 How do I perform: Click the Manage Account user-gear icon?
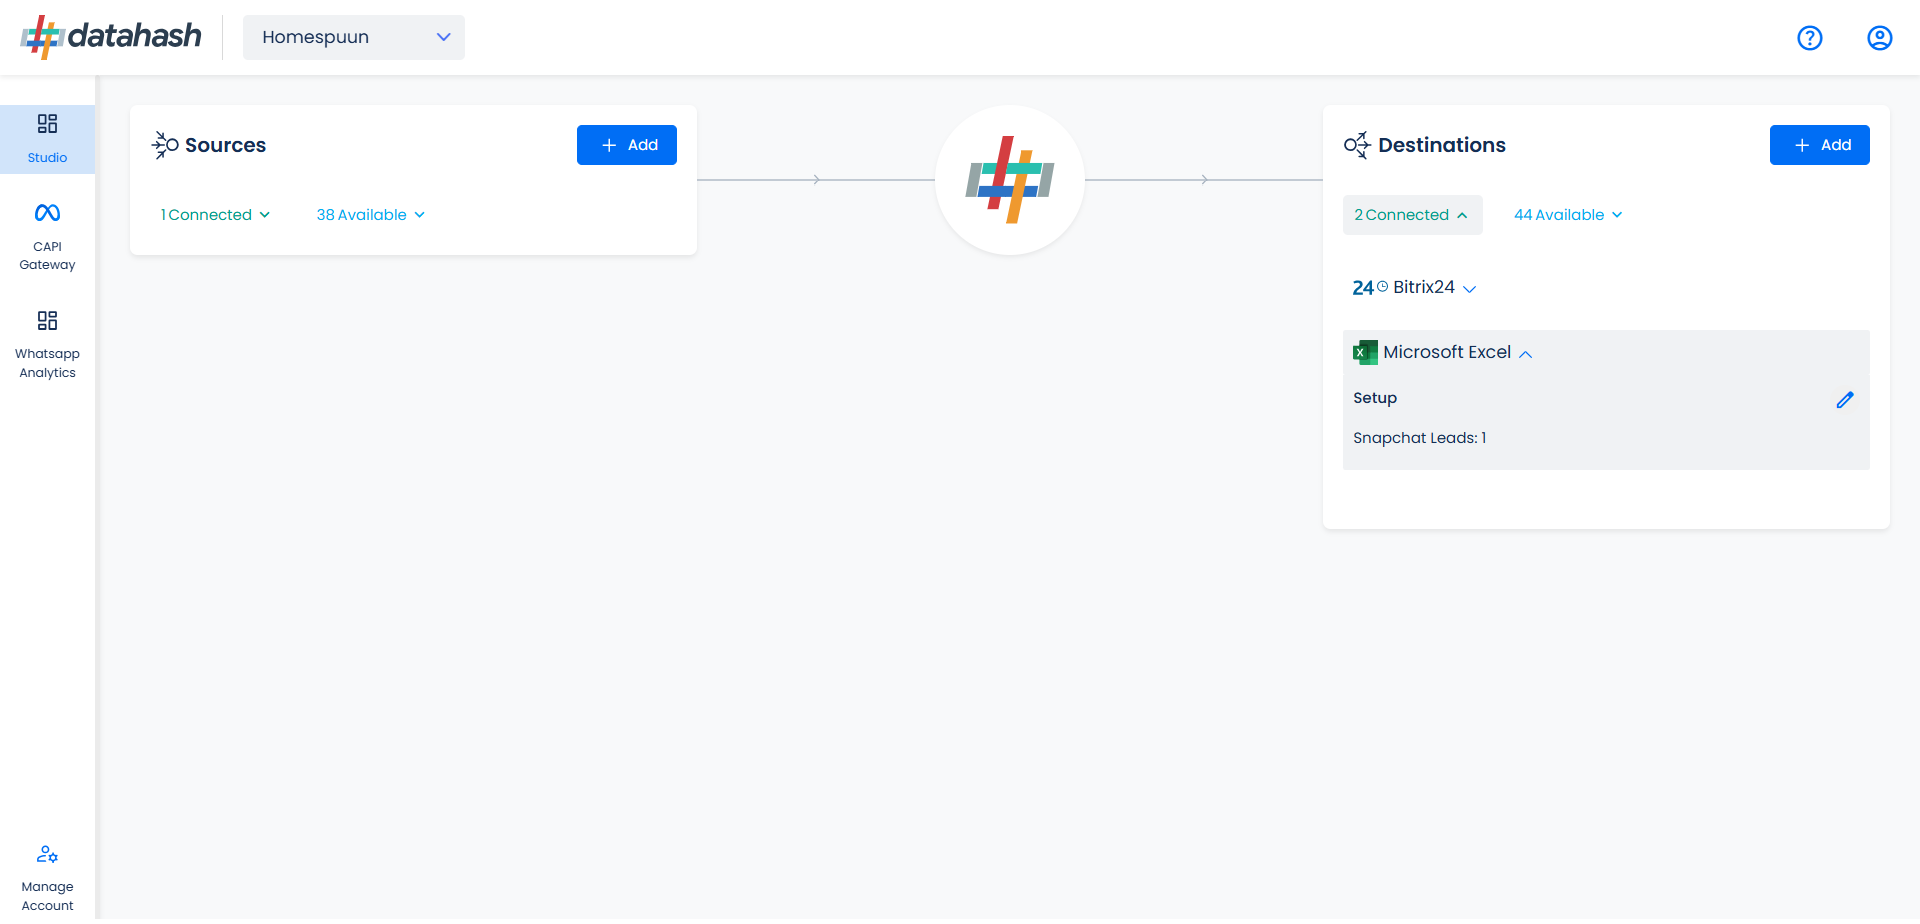(x=47, y=854)
